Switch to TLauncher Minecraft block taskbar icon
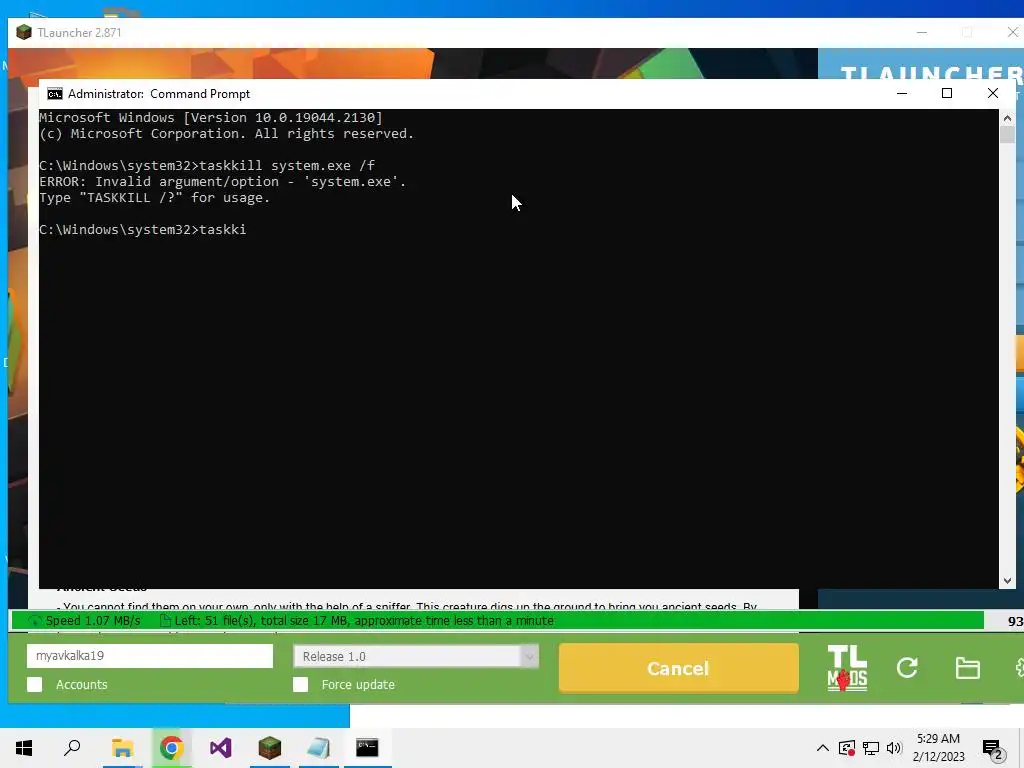1024x768 pixels. 269,748
